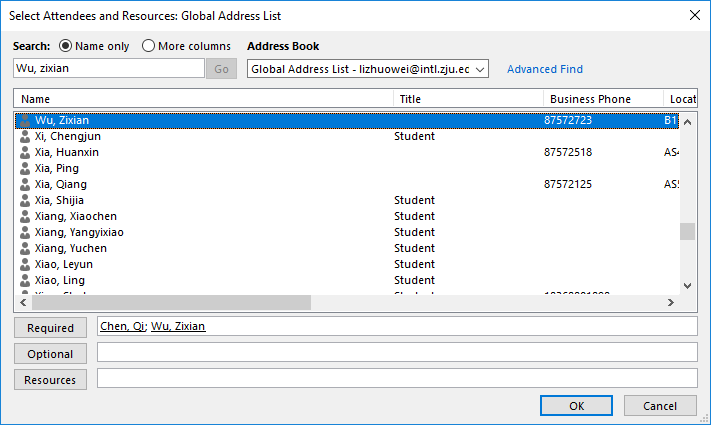Click the person icon next to Xia, Shijia
711x425 pixels.
point(25,200)
